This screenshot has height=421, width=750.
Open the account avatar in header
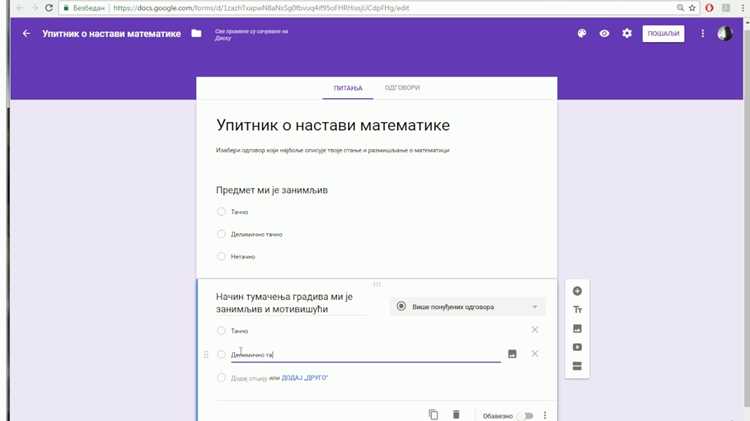click(724, 33)
